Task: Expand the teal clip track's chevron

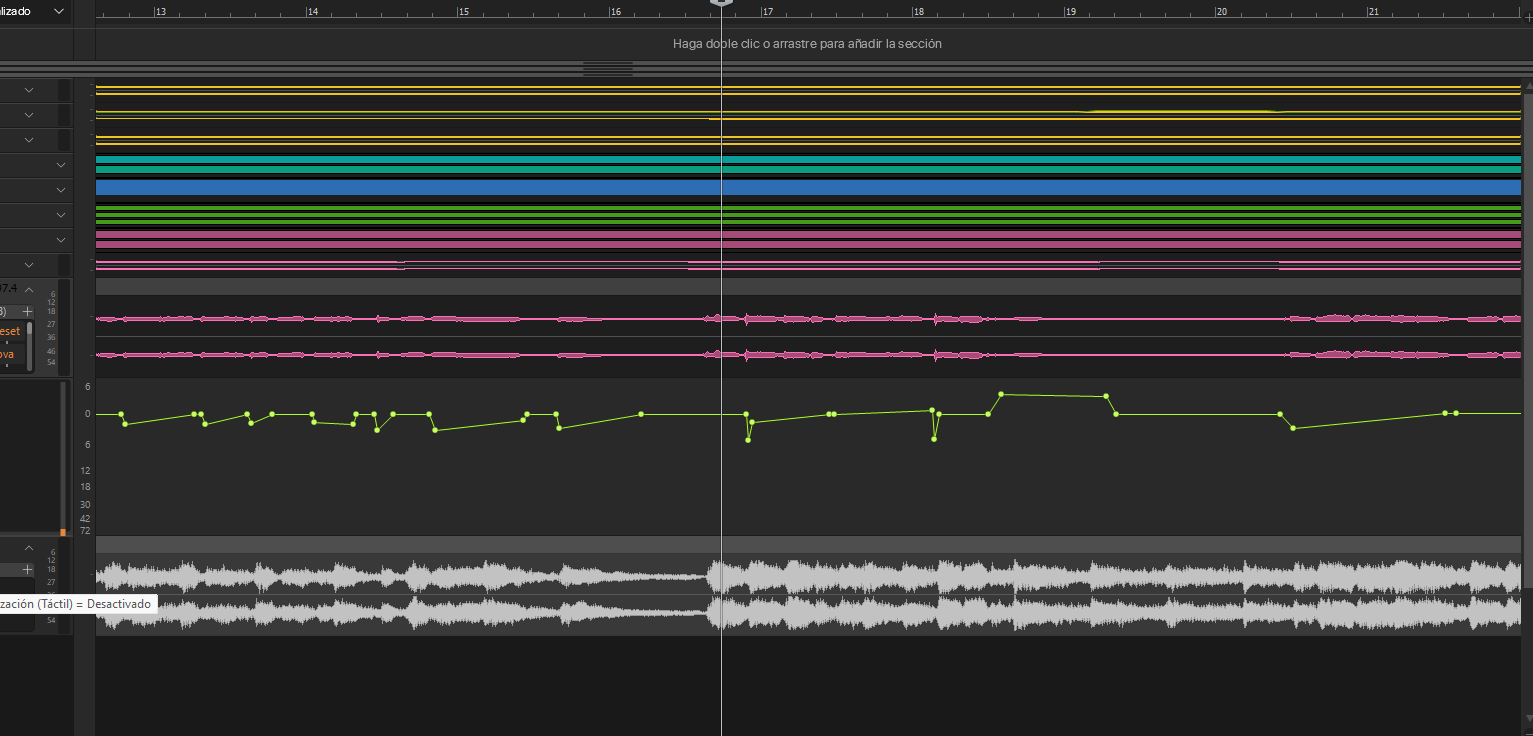Action: click(61, 164)
